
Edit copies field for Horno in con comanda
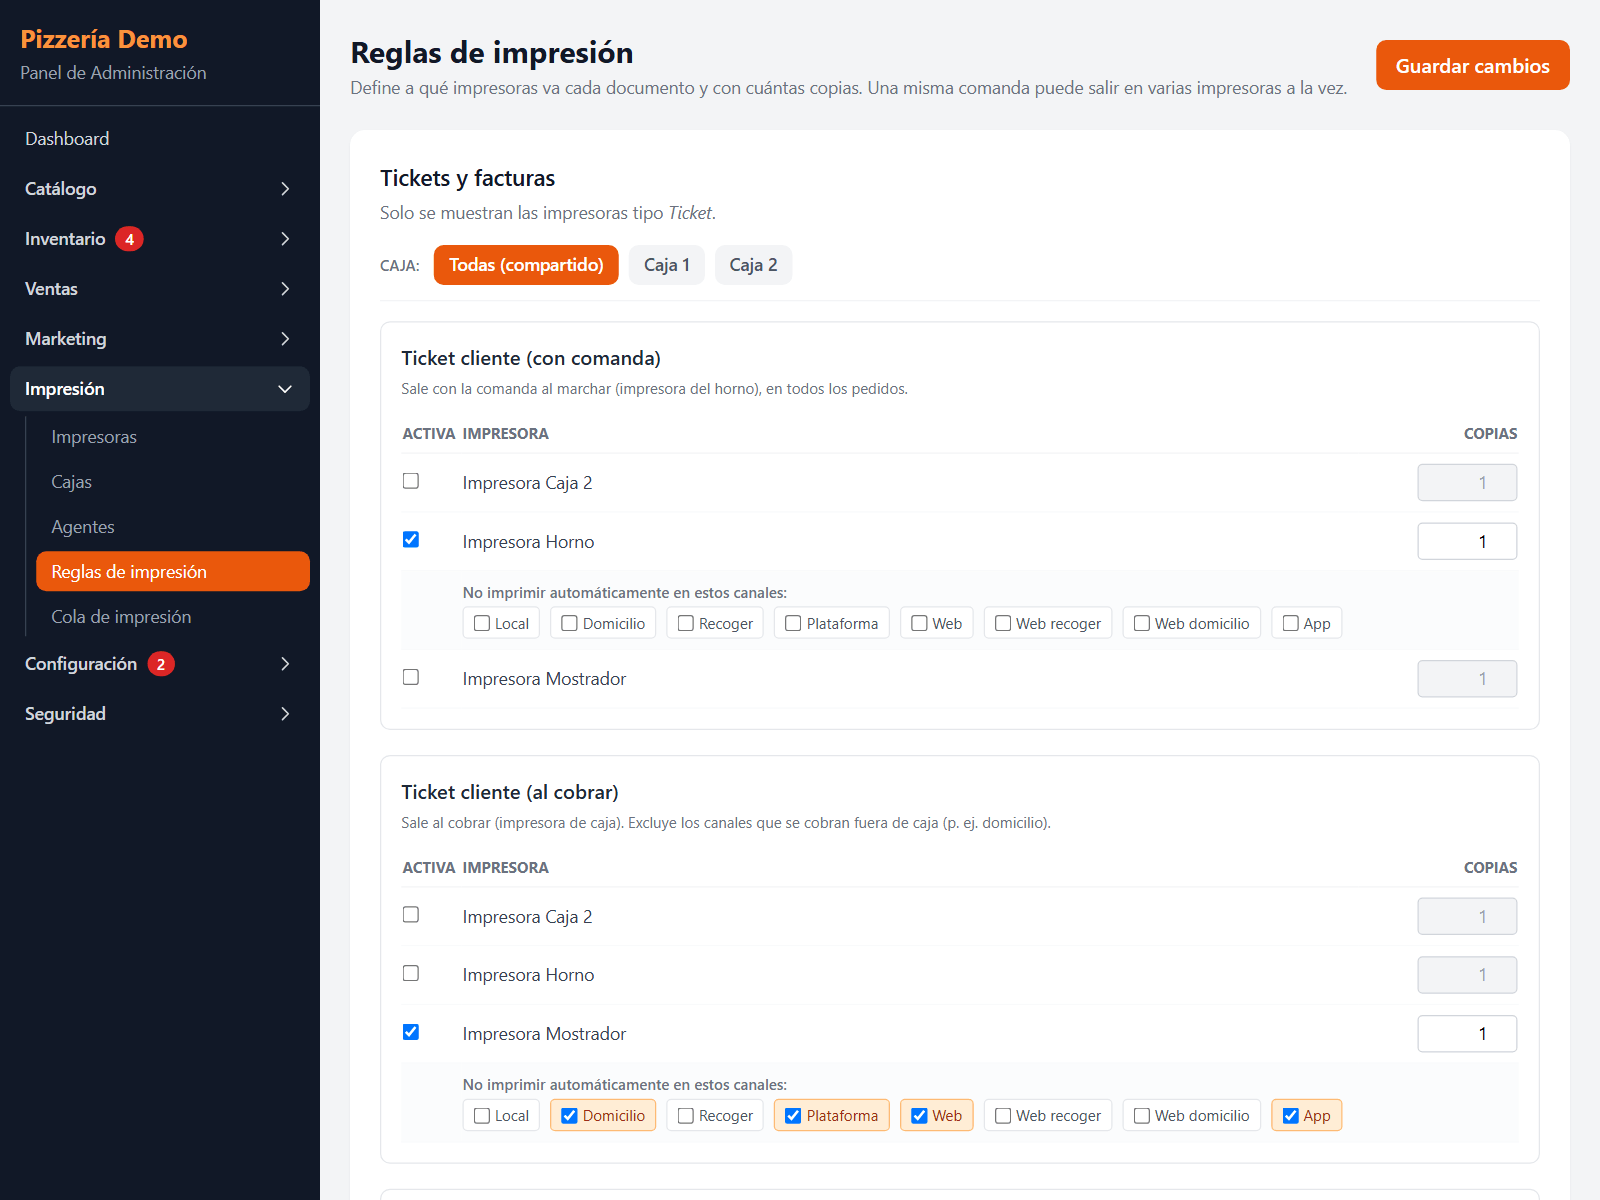coord(1467,541)
